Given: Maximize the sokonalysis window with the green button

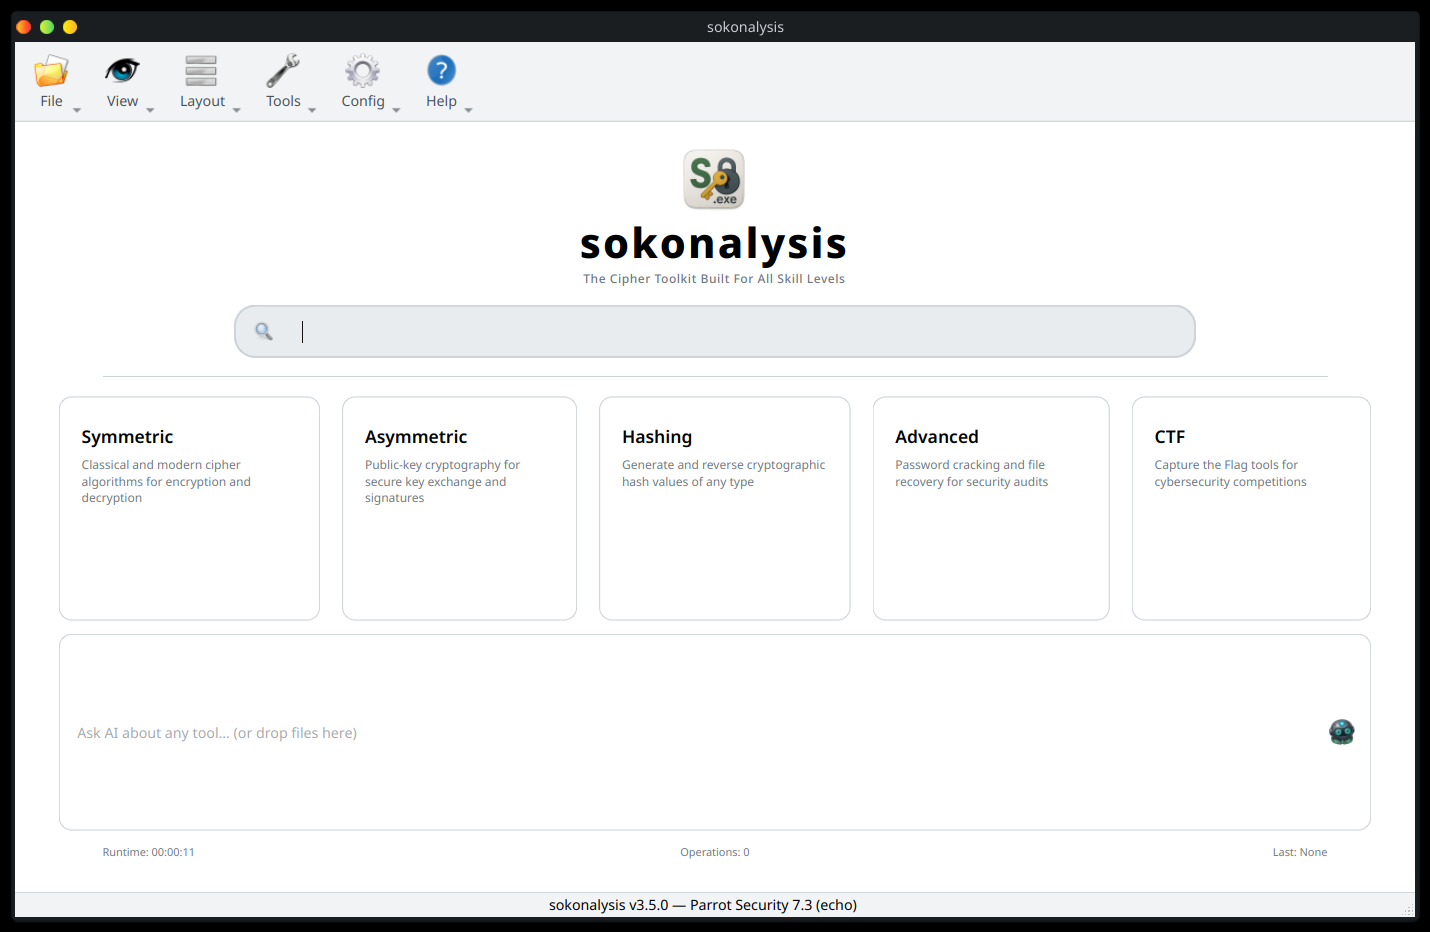Looking at the screenshot, I should tap(47, 27).
